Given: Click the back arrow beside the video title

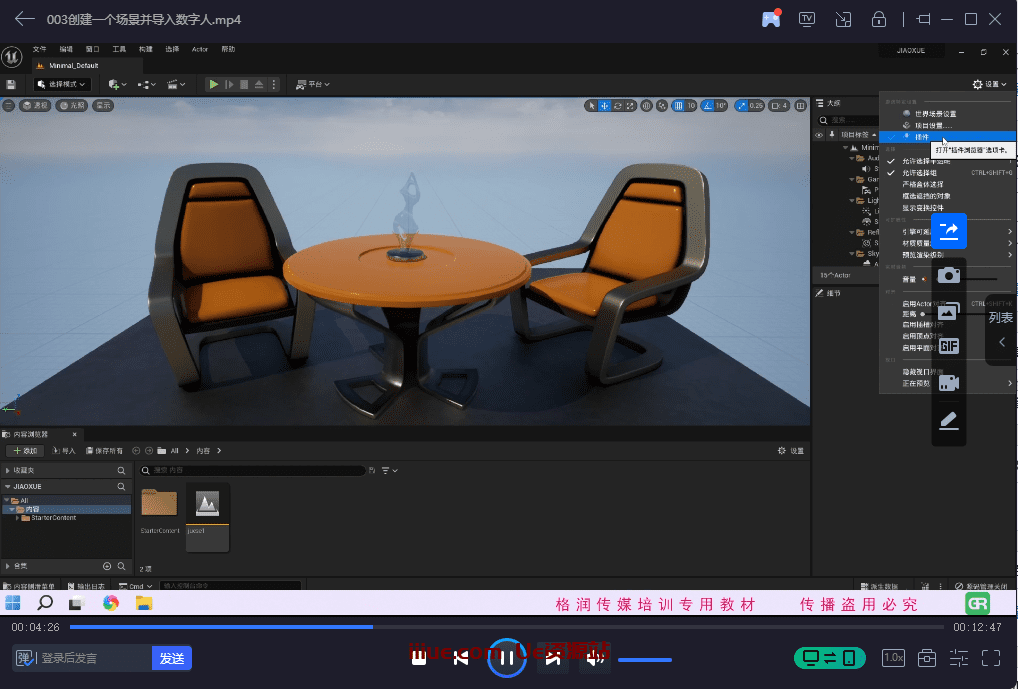Looking at the screenshot, I should tap(25, 19).
